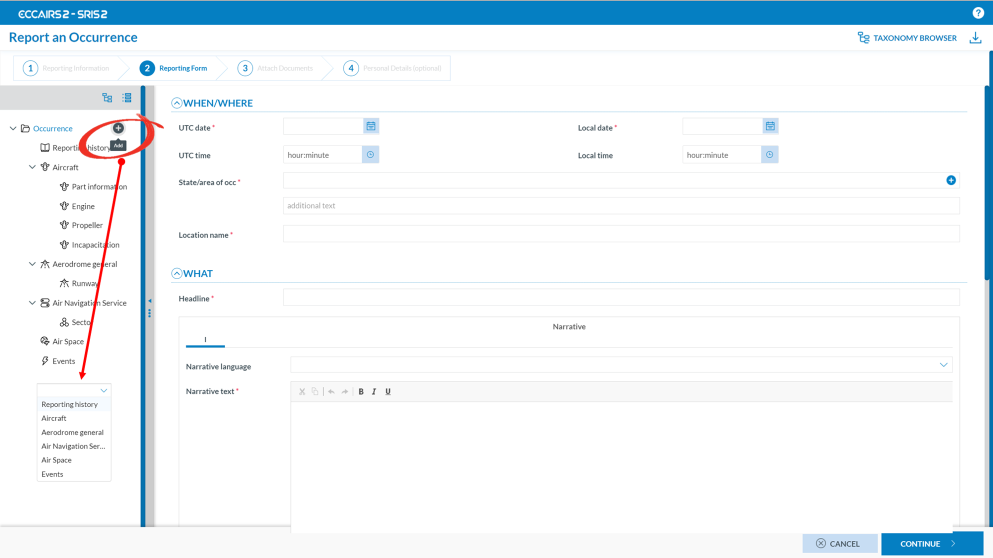
Task: Select the Occurrence folder item
Action: point(53,129)
